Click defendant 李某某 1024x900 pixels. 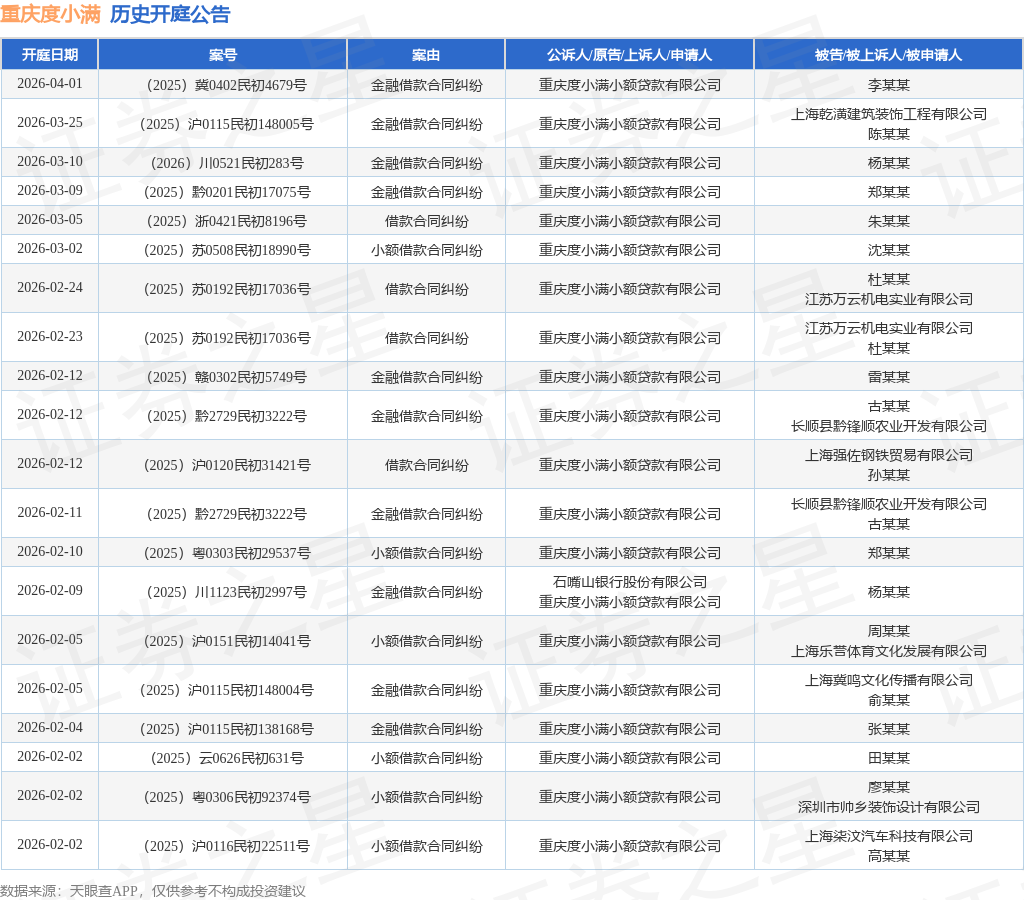888,85
